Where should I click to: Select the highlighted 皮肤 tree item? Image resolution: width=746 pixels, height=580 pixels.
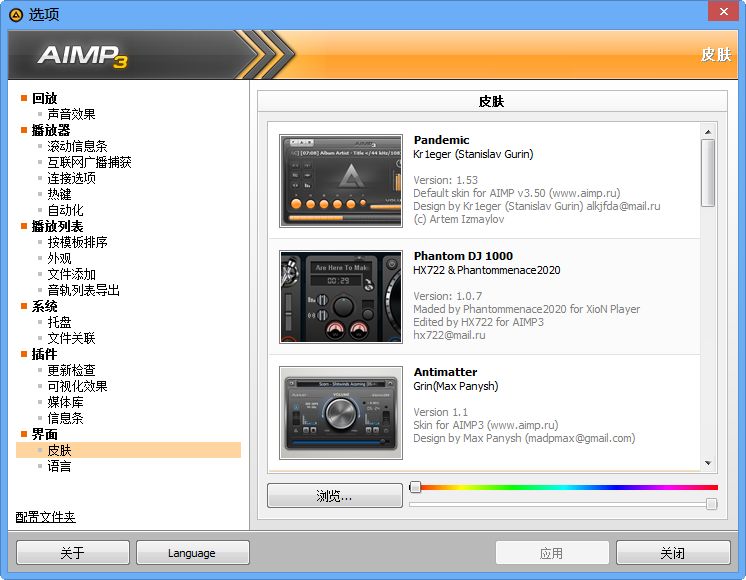[x=128, y=450]
